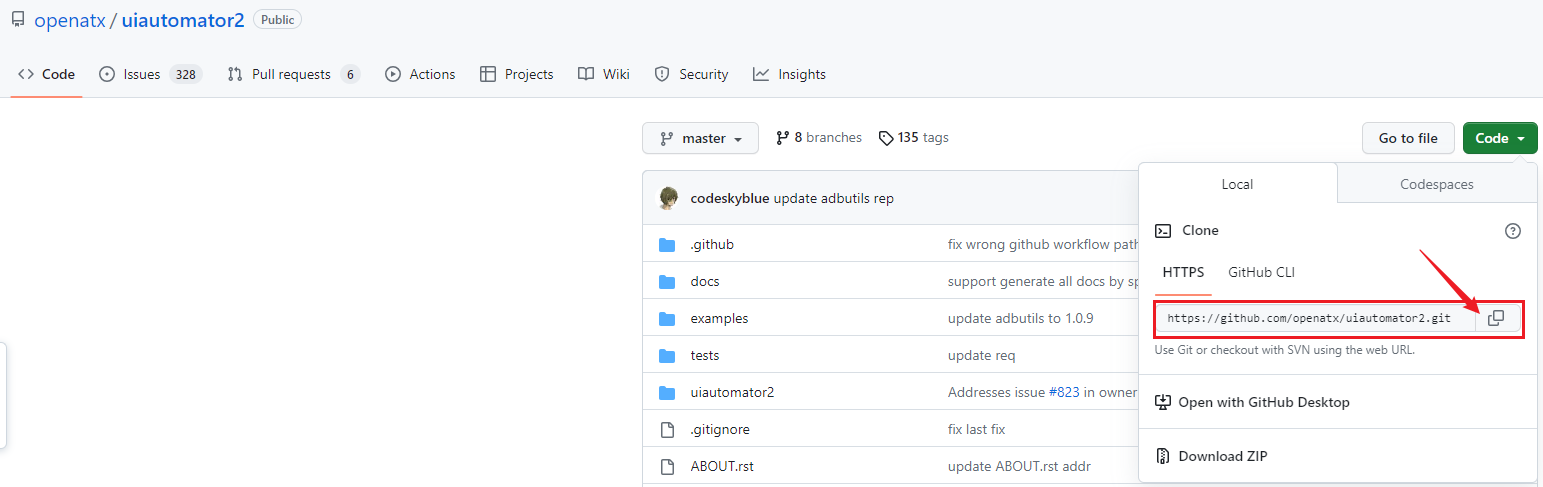Open the update adbutils to 1.0.9 commit
Viewport: 1543px width, 487px height.
click(1020, 318)
